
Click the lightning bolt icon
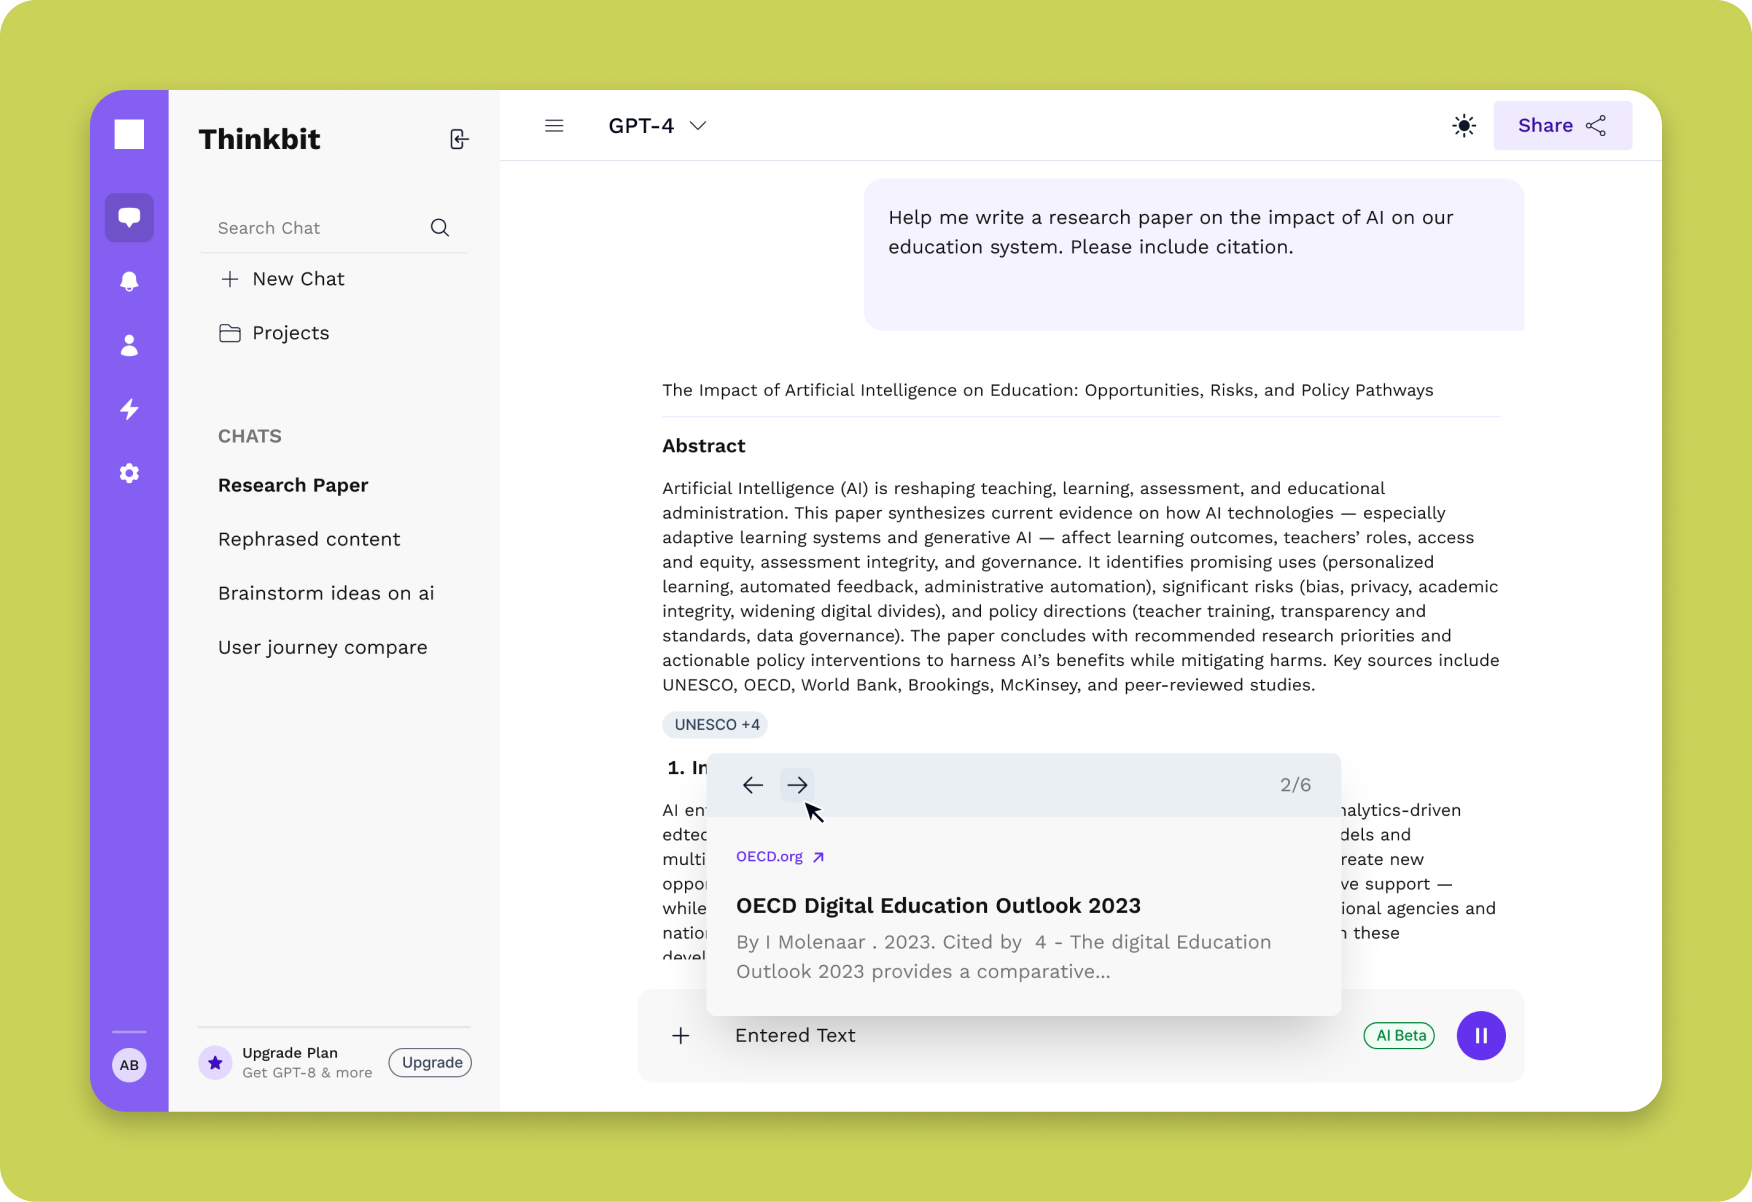(129, 409)
